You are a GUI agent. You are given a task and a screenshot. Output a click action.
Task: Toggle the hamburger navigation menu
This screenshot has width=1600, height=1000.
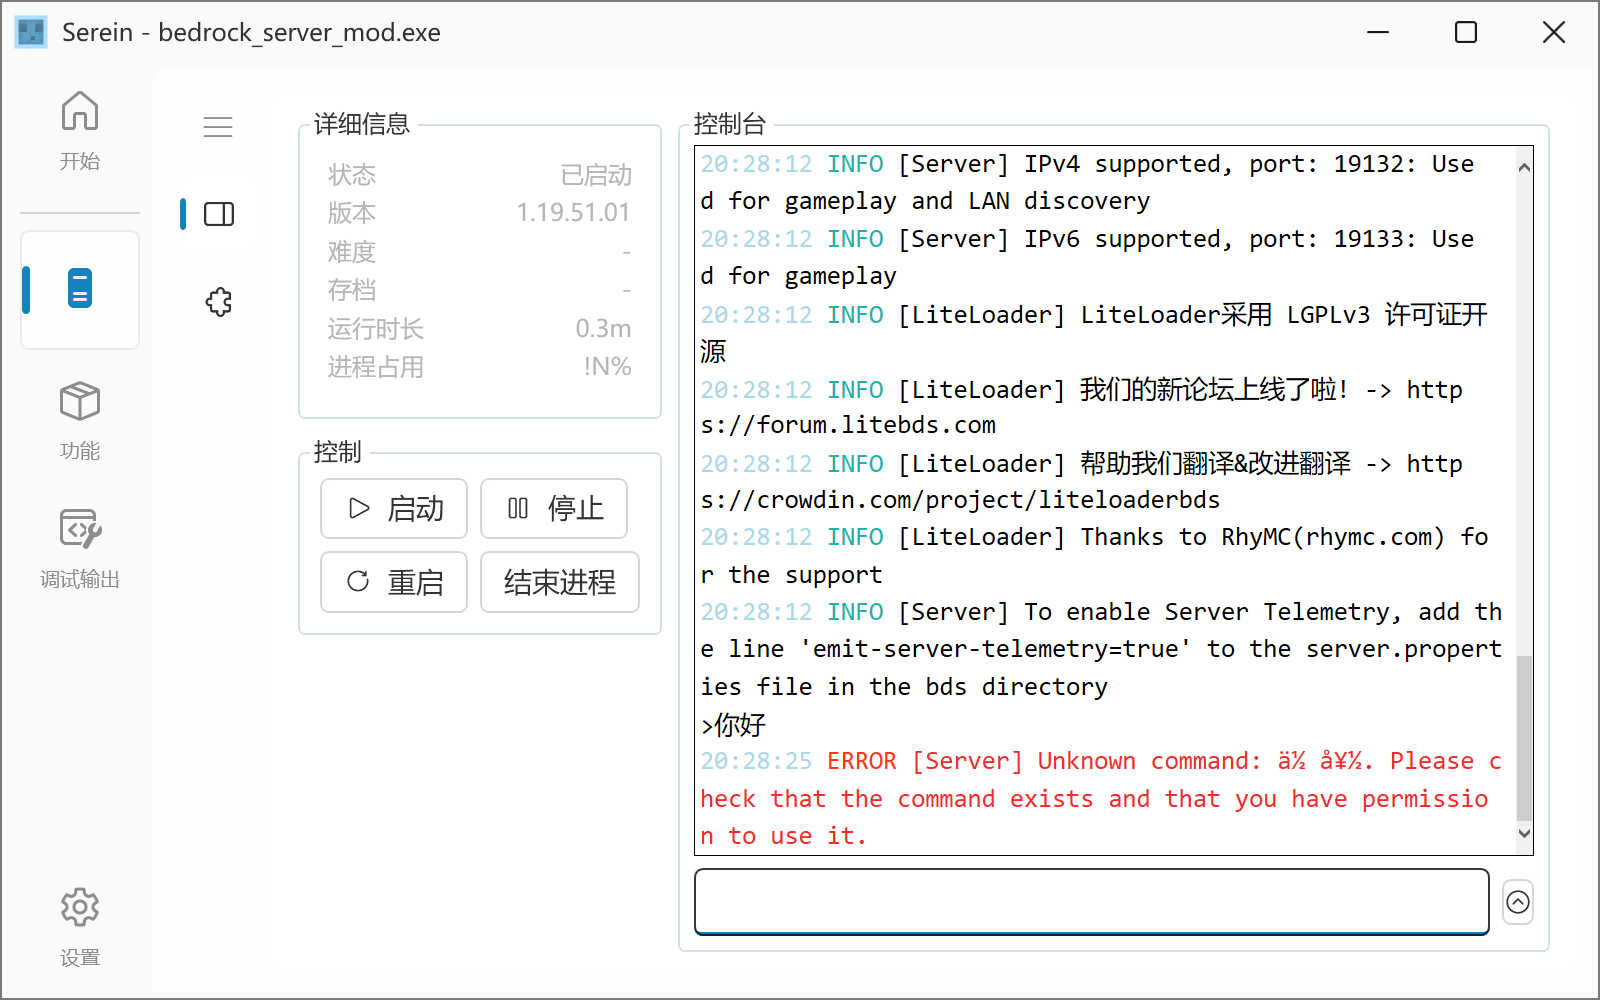(218, 127)
